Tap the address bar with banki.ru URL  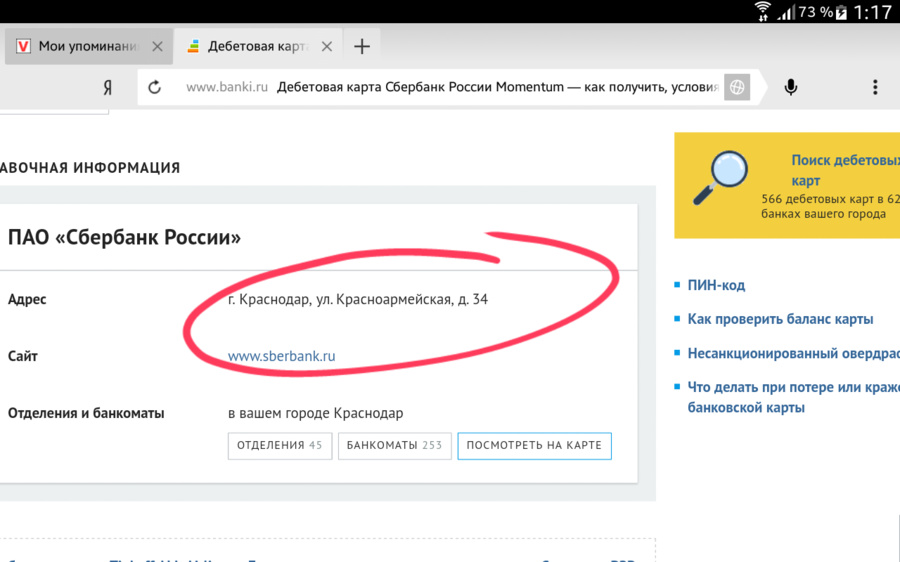tap(452, 87)
